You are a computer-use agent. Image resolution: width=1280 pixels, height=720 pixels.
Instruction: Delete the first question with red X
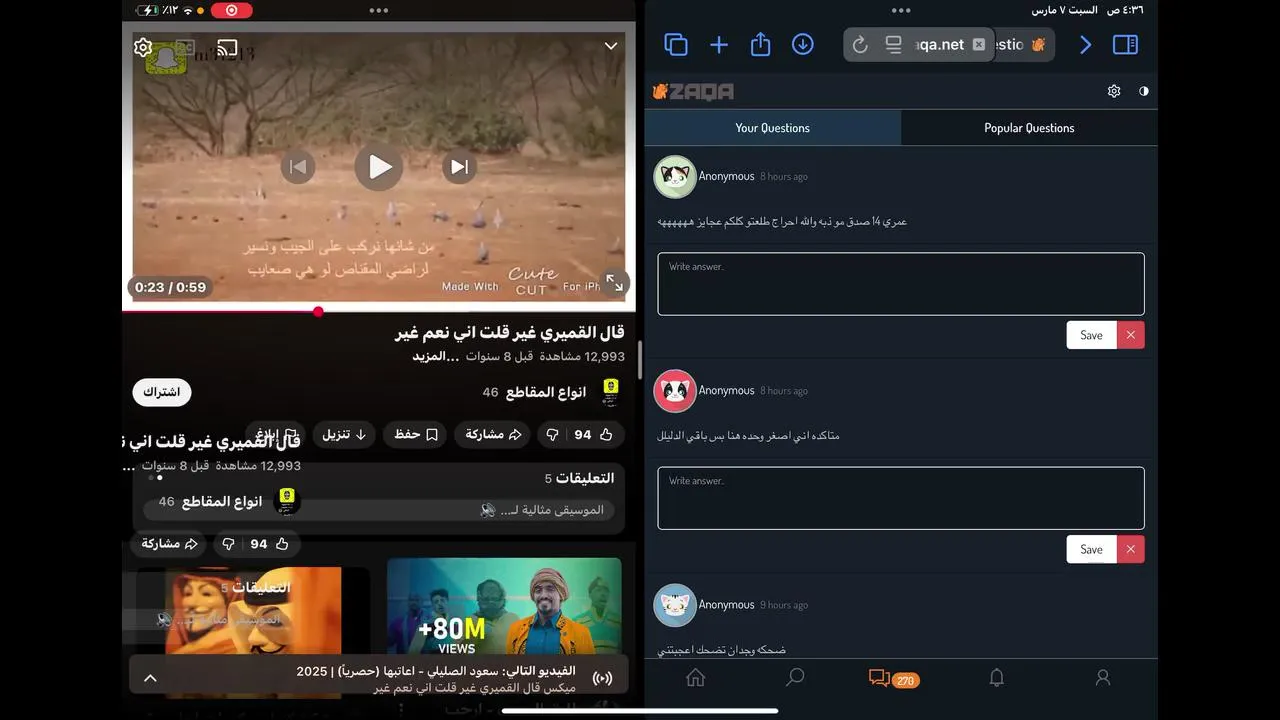(x=1131, y=335)
